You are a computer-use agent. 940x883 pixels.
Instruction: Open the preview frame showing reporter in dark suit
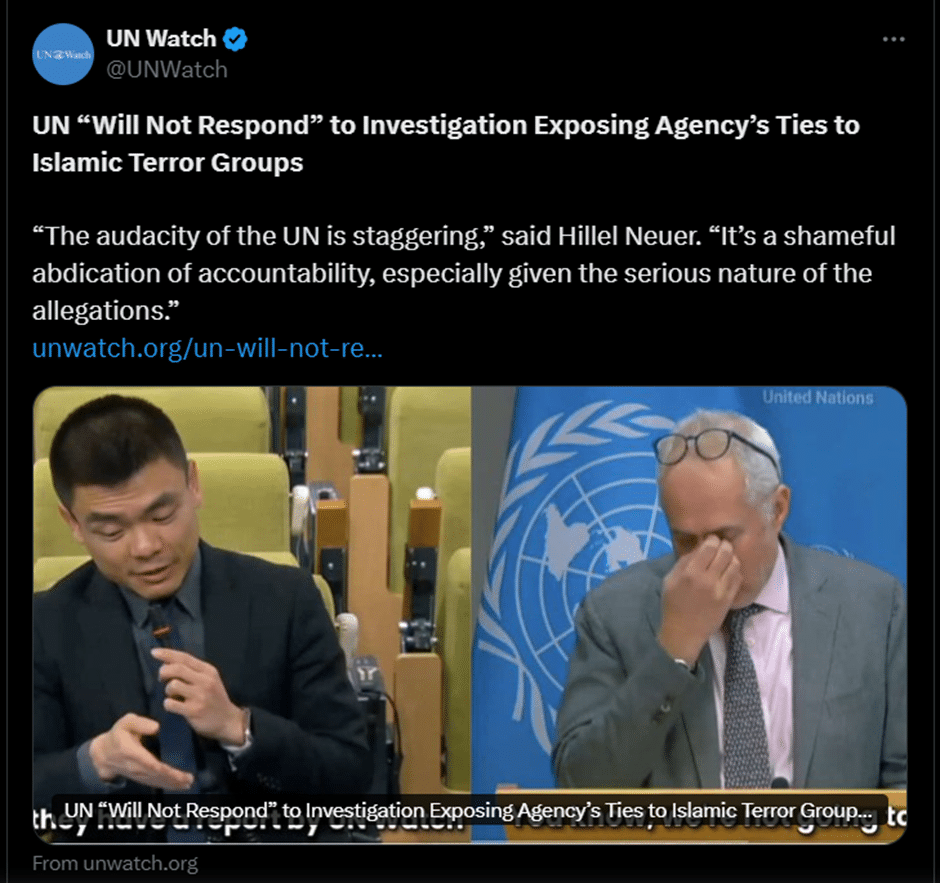pos(252,614)
